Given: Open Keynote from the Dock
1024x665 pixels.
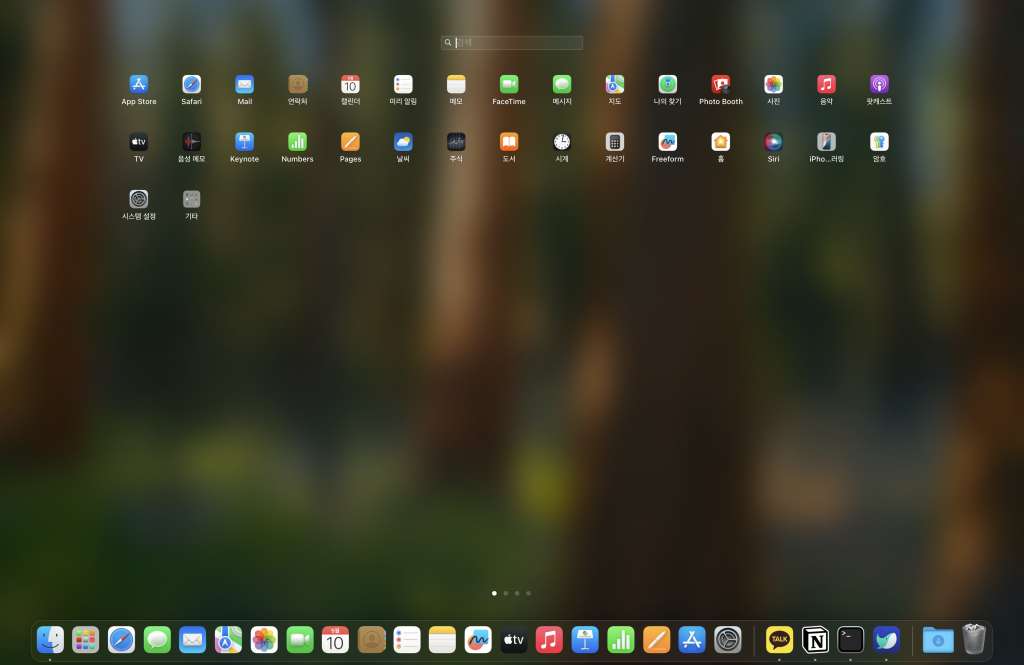Looking at the screenshot, I should pos(584,640).
